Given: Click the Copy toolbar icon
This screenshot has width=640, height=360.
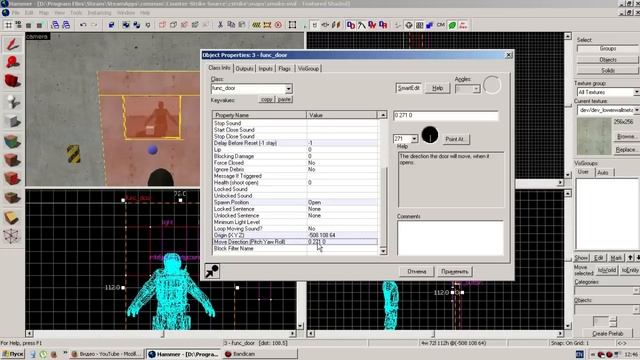Looking at the screenshot, I should (x=231, y=25).
